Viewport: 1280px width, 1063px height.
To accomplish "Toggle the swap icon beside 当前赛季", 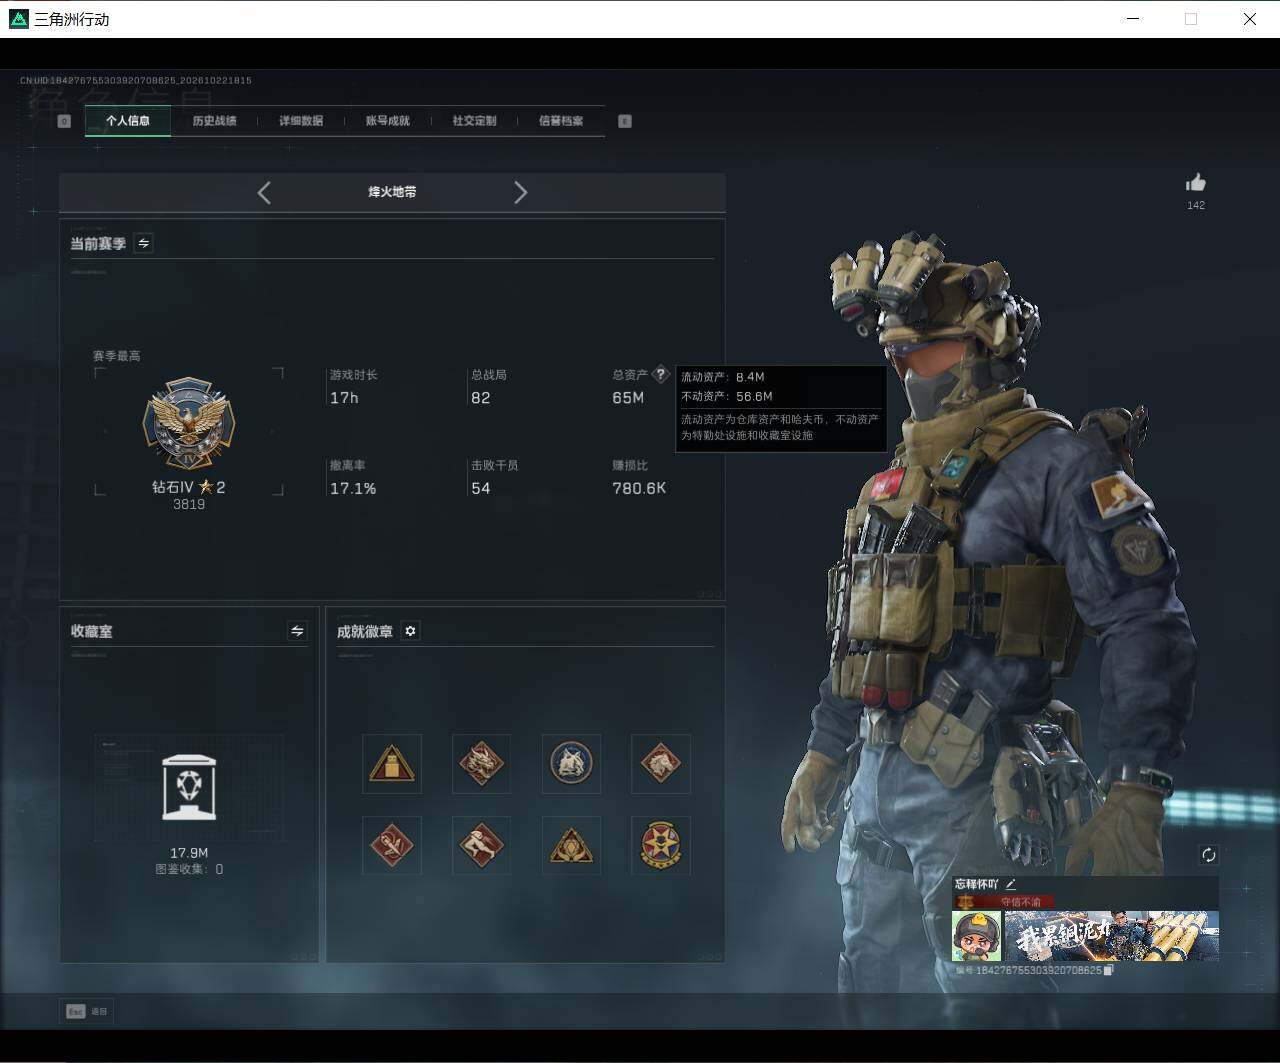I will pos(143,243).
